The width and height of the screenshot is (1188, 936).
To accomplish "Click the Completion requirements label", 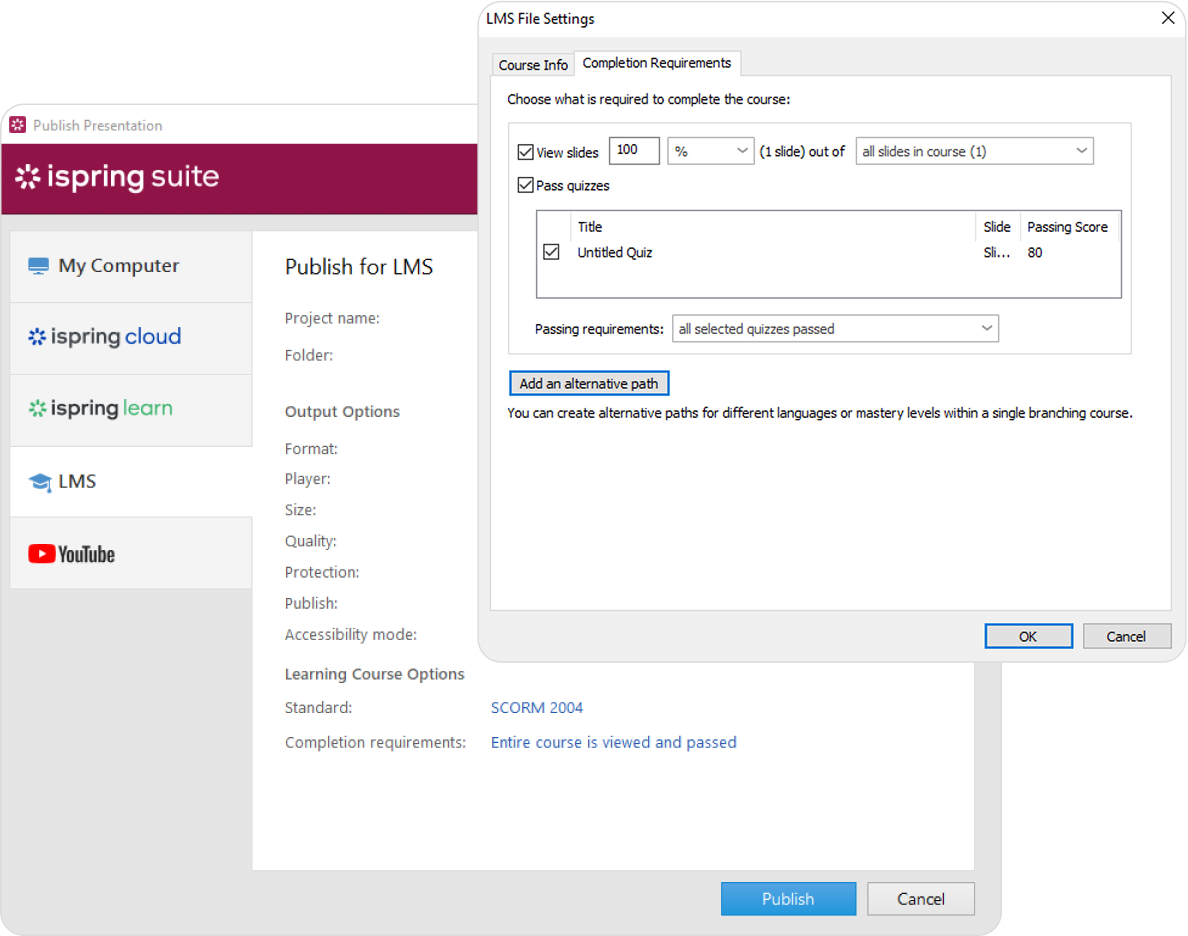I will (x=375, y=743).
